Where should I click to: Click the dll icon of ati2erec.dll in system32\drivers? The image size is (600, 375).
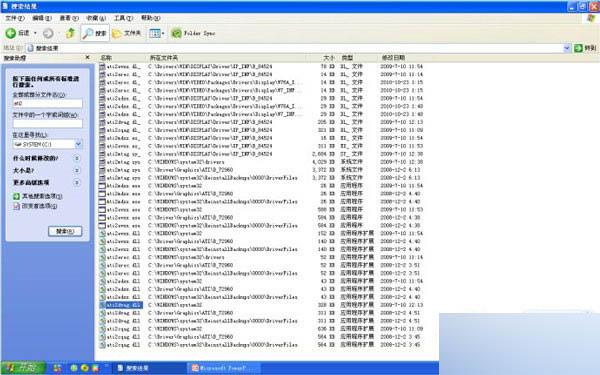point(102,257)
